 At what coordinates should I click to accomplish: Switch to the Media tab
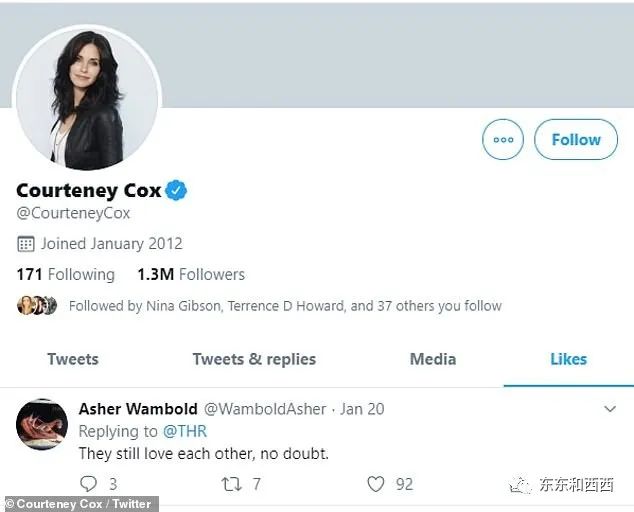click(x=433, y=359)
